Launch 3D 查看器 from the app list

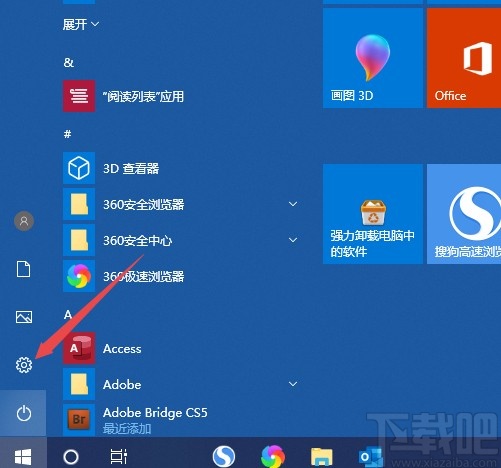(x=131, y=168)
